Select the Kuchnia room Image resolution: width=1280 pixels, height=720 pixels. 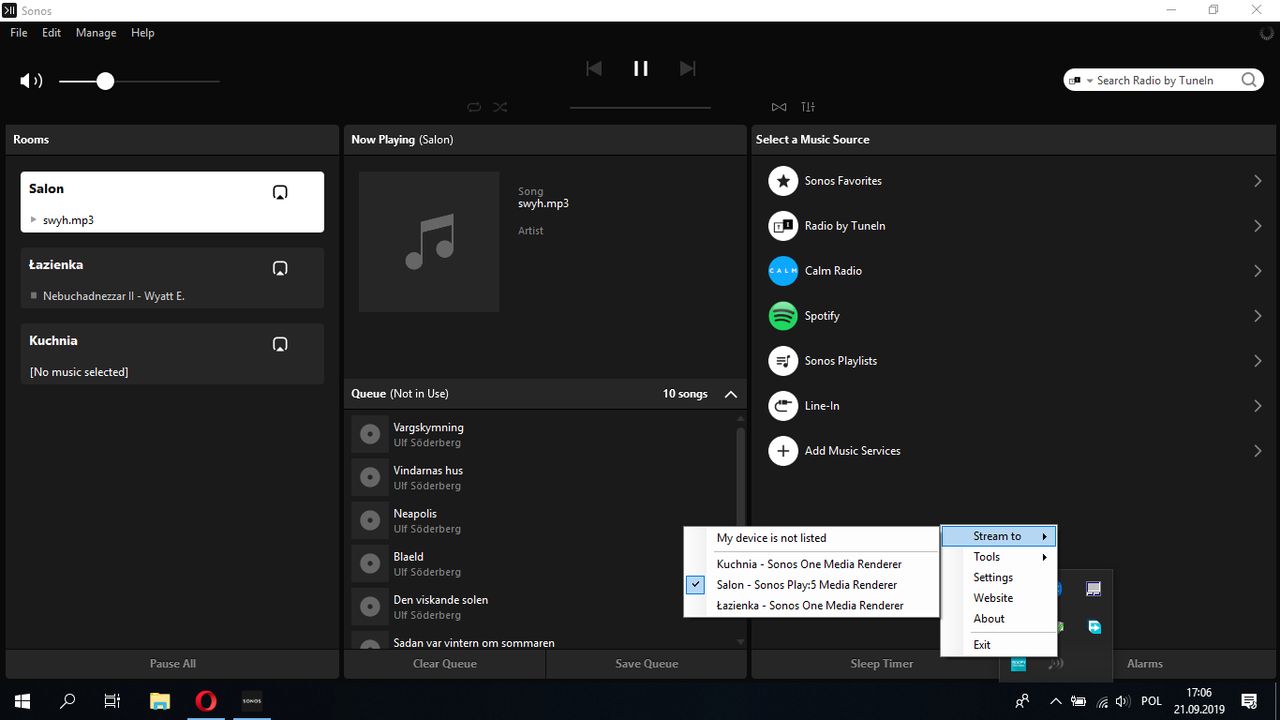coord(172,354)
